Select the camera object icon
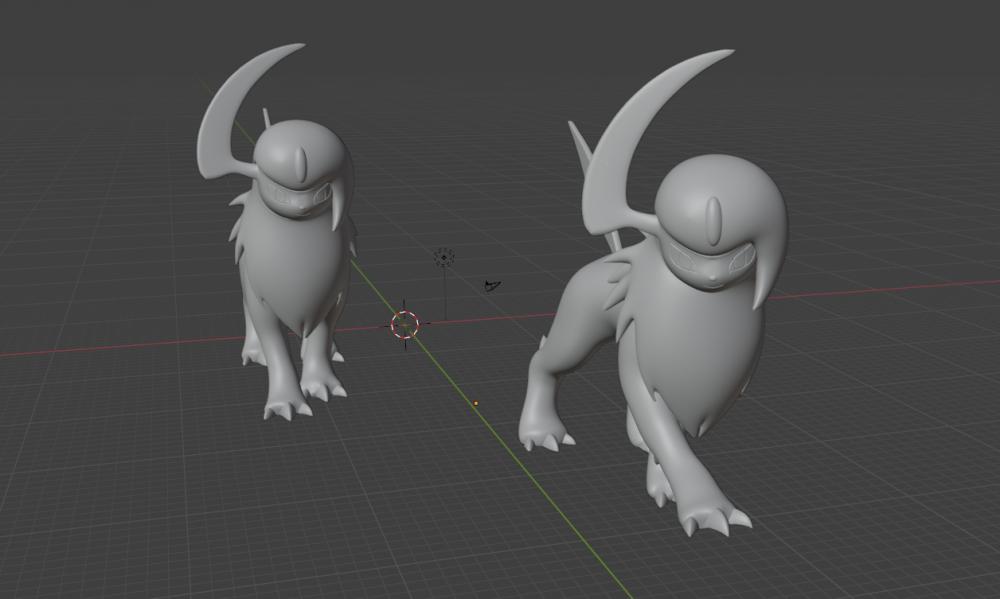This screenshot has width=1000, height=599. (491, 287)
